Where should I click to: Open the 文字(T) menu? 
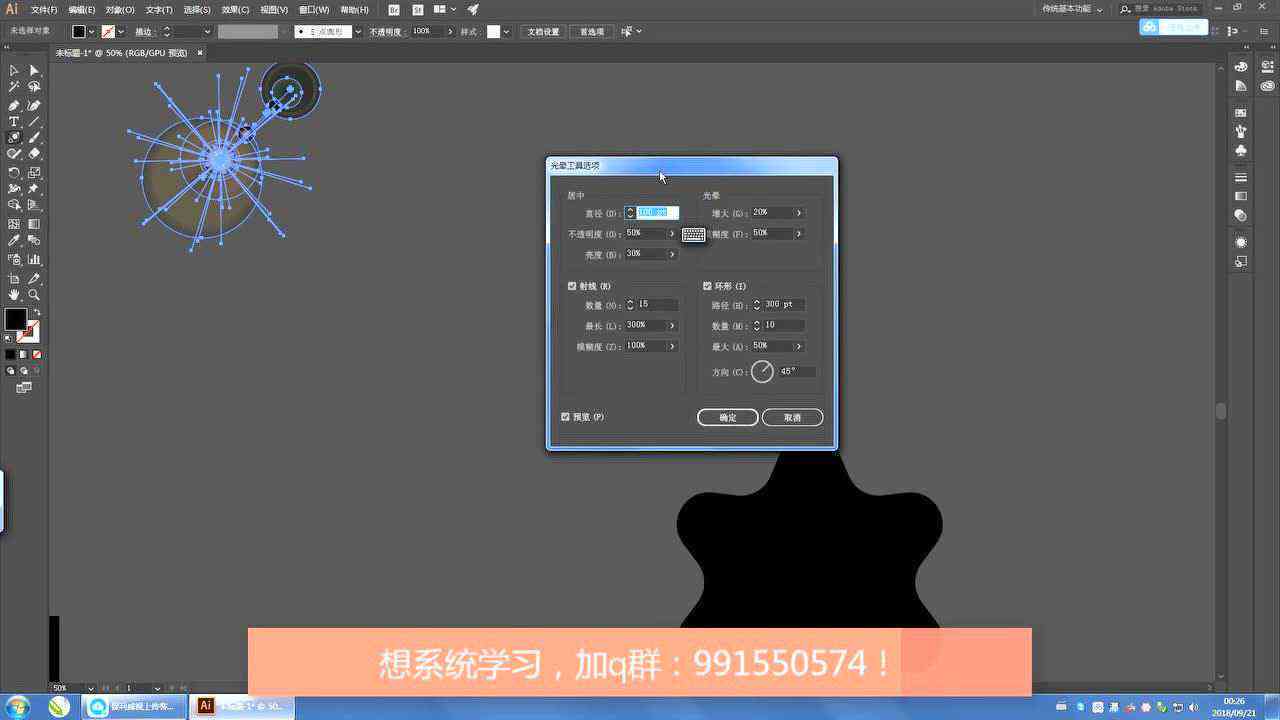click(x=159, y=9)
